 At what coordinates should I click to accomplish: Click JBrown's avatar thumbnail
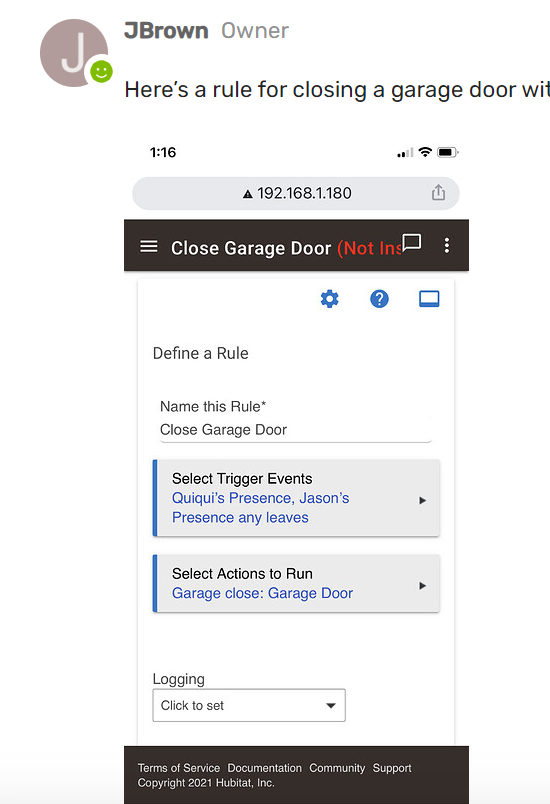(74, 53)
